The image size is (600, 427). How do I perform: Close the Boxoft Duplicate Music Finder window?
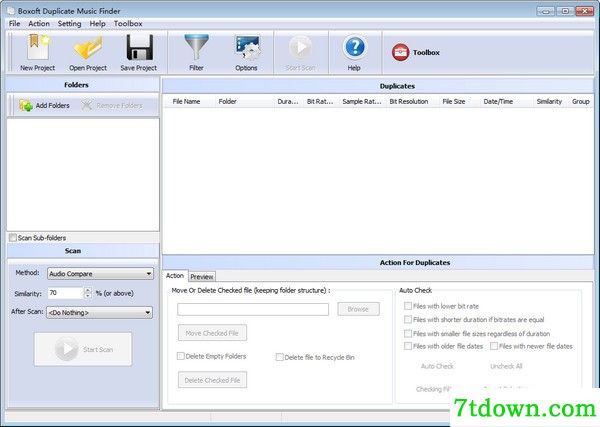pyautogui.click(x=584, y=11)
